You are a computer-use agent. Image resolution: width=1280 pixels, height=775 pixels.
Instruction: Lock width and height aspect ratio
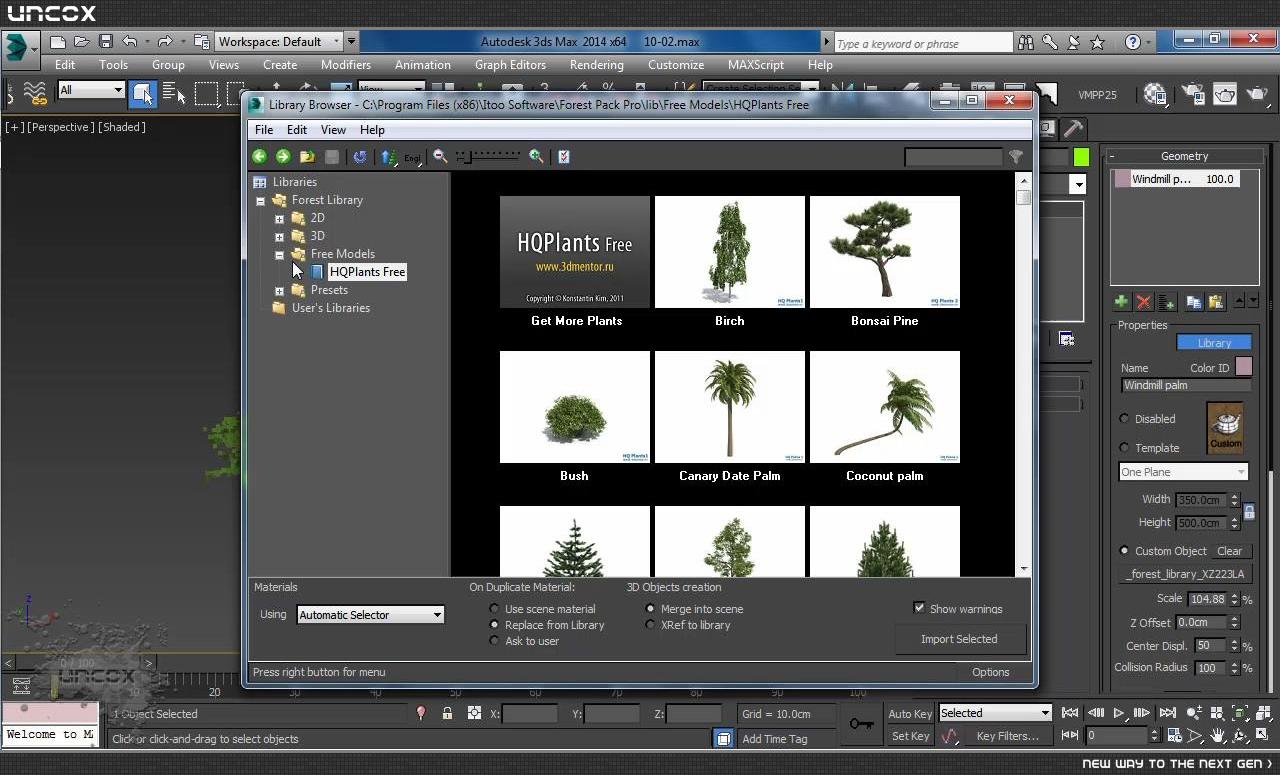(1249, 512)
